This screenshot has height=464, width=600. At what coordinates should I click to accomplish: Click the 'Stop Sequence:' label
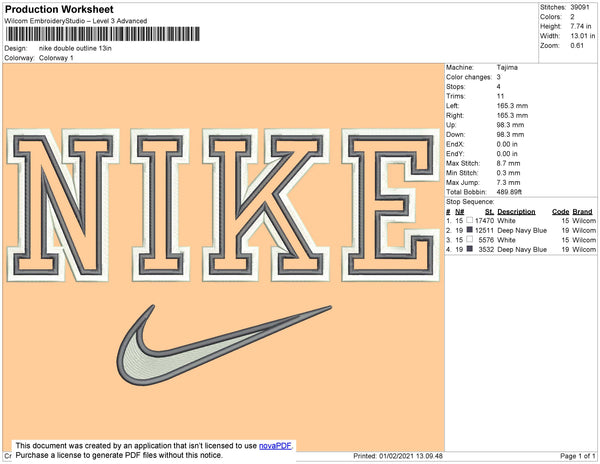[470, 202]
